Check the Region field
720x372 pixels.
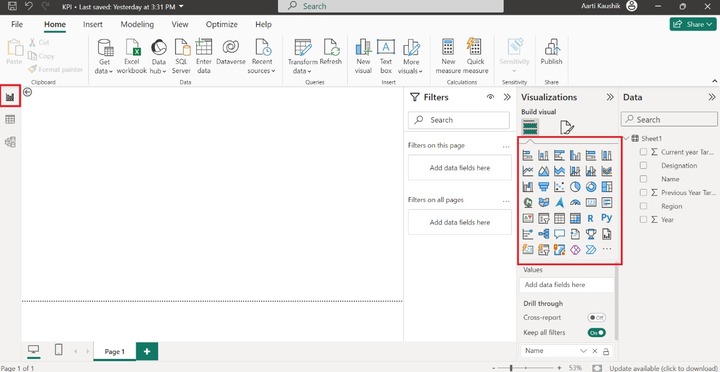pos(643,206)
